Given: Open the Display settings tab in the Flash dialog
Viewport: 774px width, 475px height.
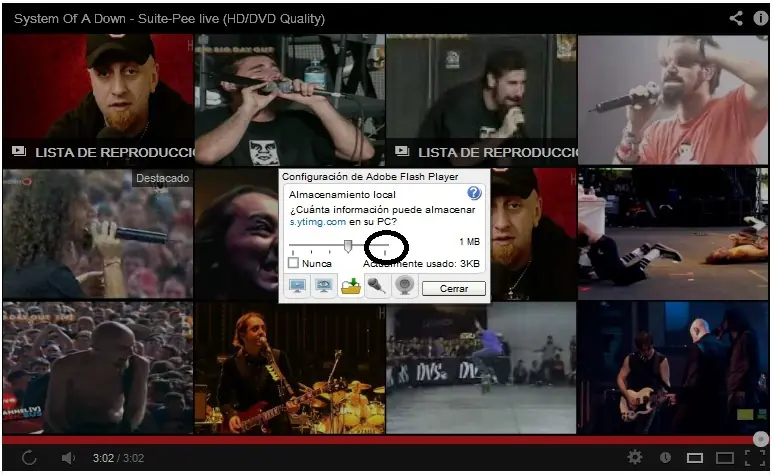Looking at the screenshot, I should point(297,287).
